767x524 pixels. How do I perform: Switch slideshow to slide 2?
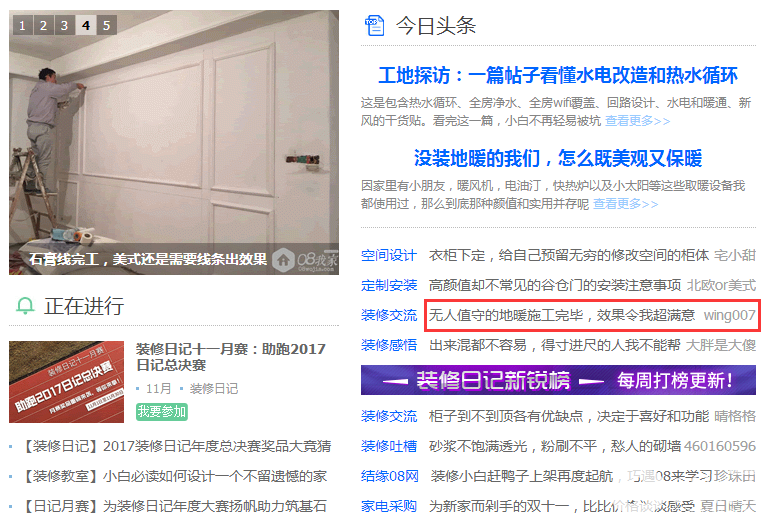(x=44, y=25)
